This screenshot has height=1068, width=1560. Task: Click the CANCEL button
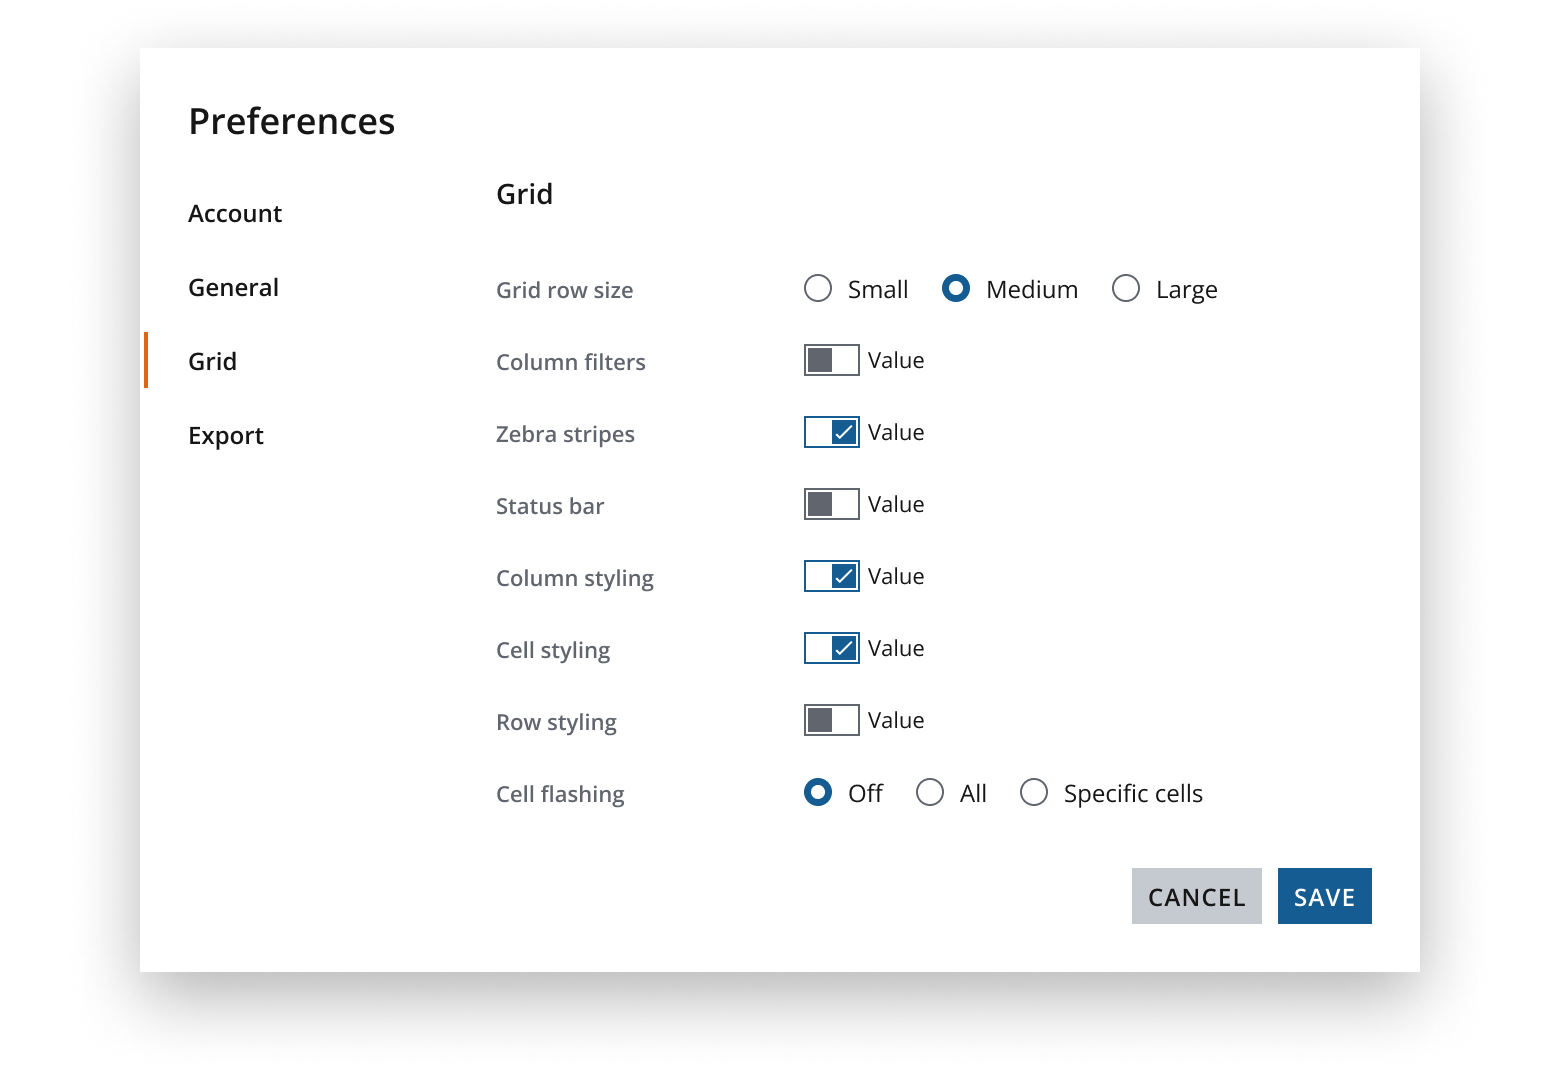coord(1196,896)
